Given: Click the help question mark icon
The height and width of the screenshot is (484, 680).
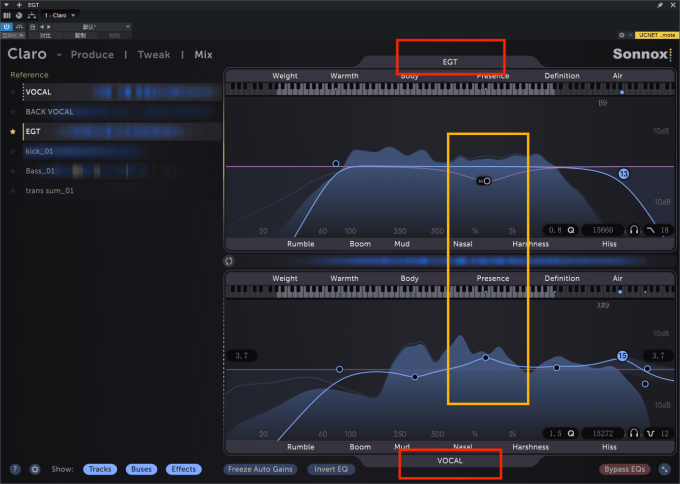Looking at the screenshot, I should click(x=15, y=469).
